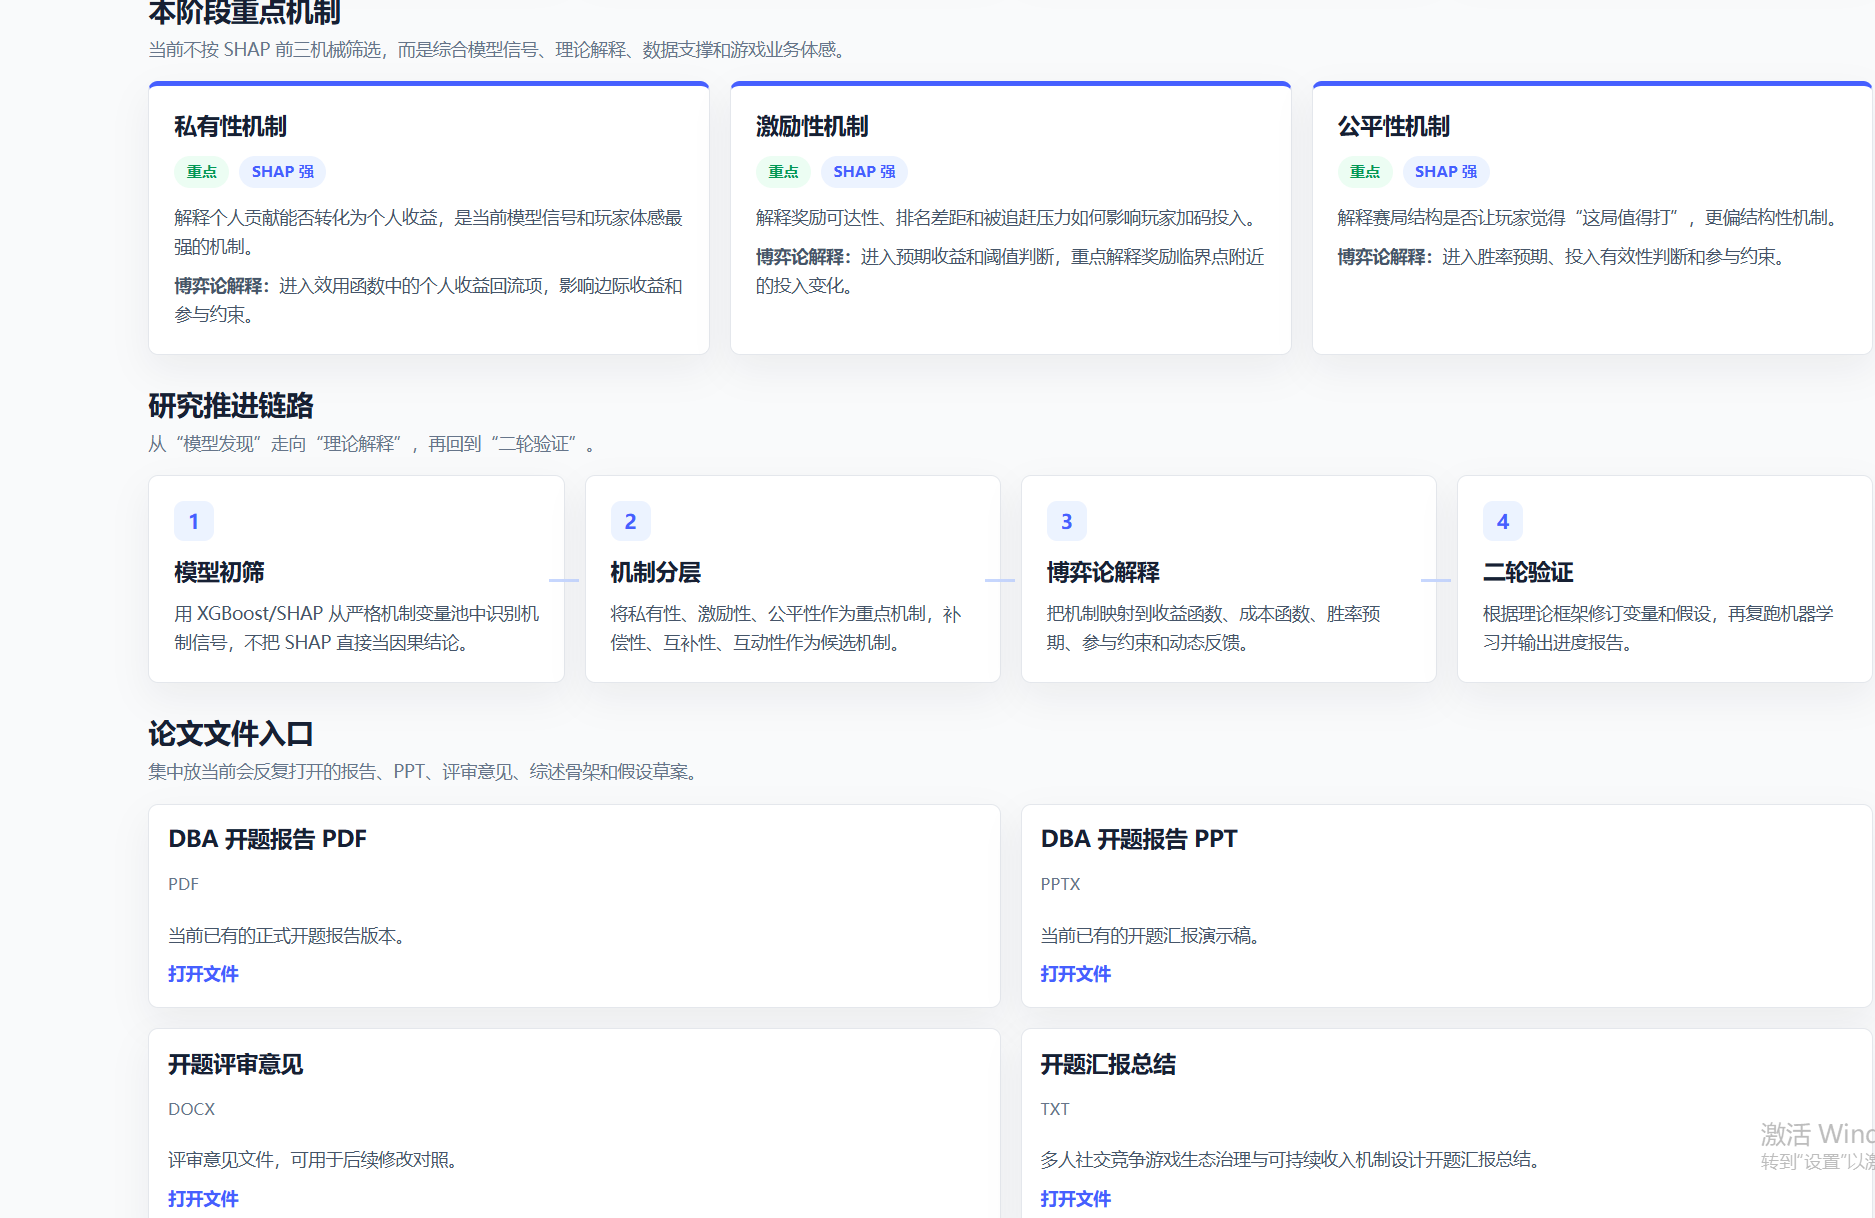Click the 二轮验证 step heading

(1528, 572)
